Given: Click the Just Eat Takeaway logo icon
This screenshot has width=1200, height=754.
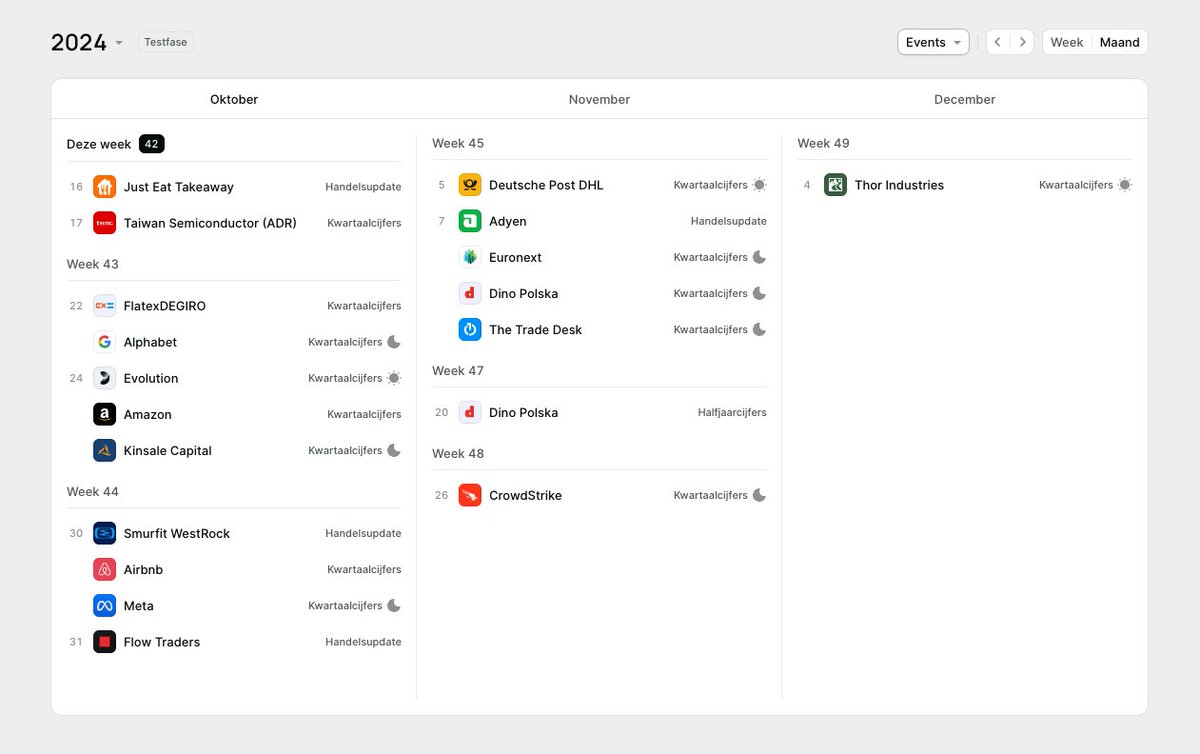Looking at the screenshot, I should [105, 187].
